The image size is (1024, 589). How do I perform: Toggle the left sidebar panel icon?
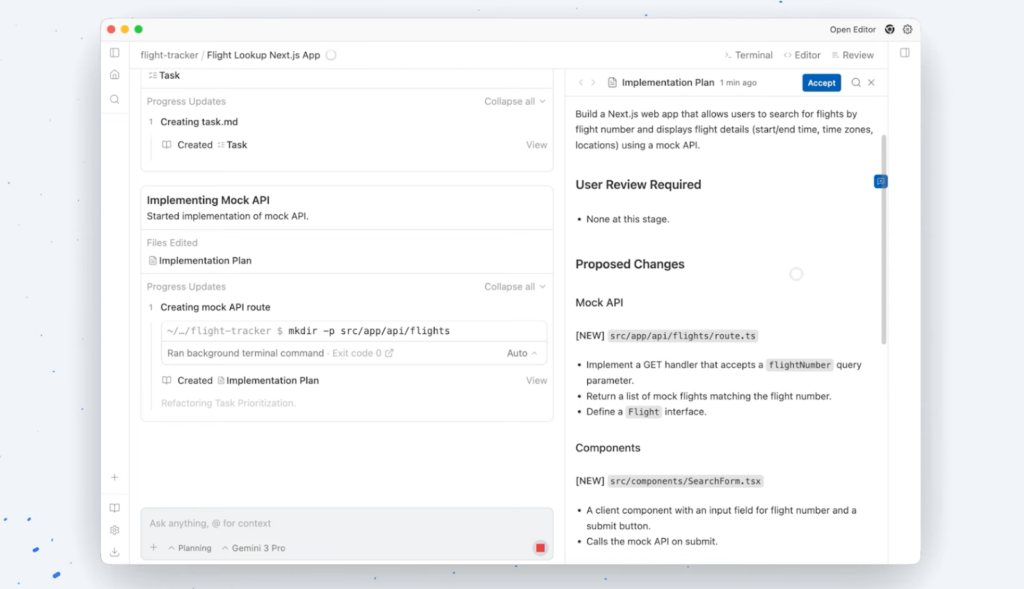click(x=115, y=53)
